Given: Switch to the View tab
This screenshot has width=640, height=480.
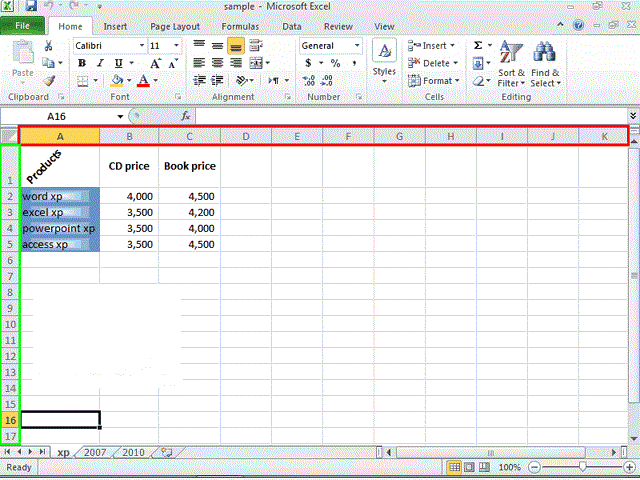Looking at the screenshot, I should click(384, 27).
